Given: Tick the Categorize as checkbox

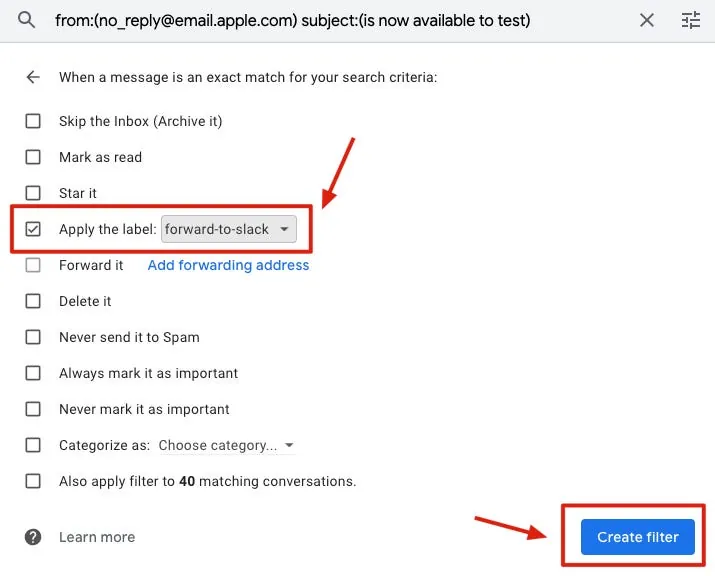Looking at the screenshot, I should click(x=33, y=445).
